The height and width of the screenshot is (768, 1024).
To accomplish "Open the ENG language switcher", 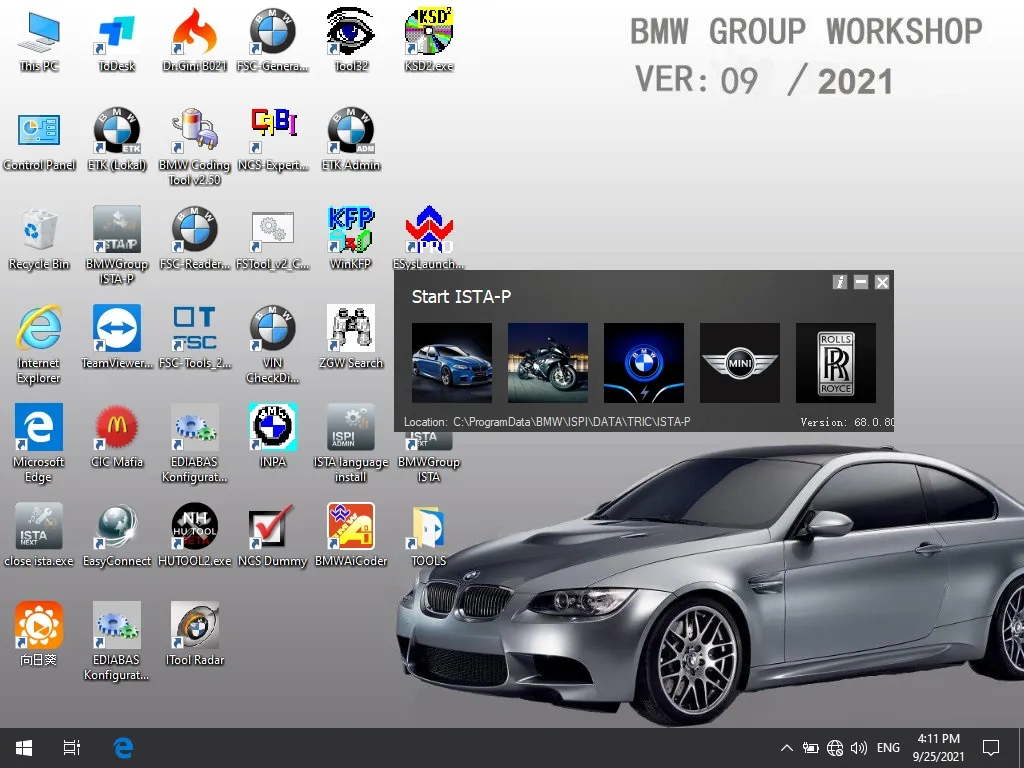I will (x=887, y=747).
